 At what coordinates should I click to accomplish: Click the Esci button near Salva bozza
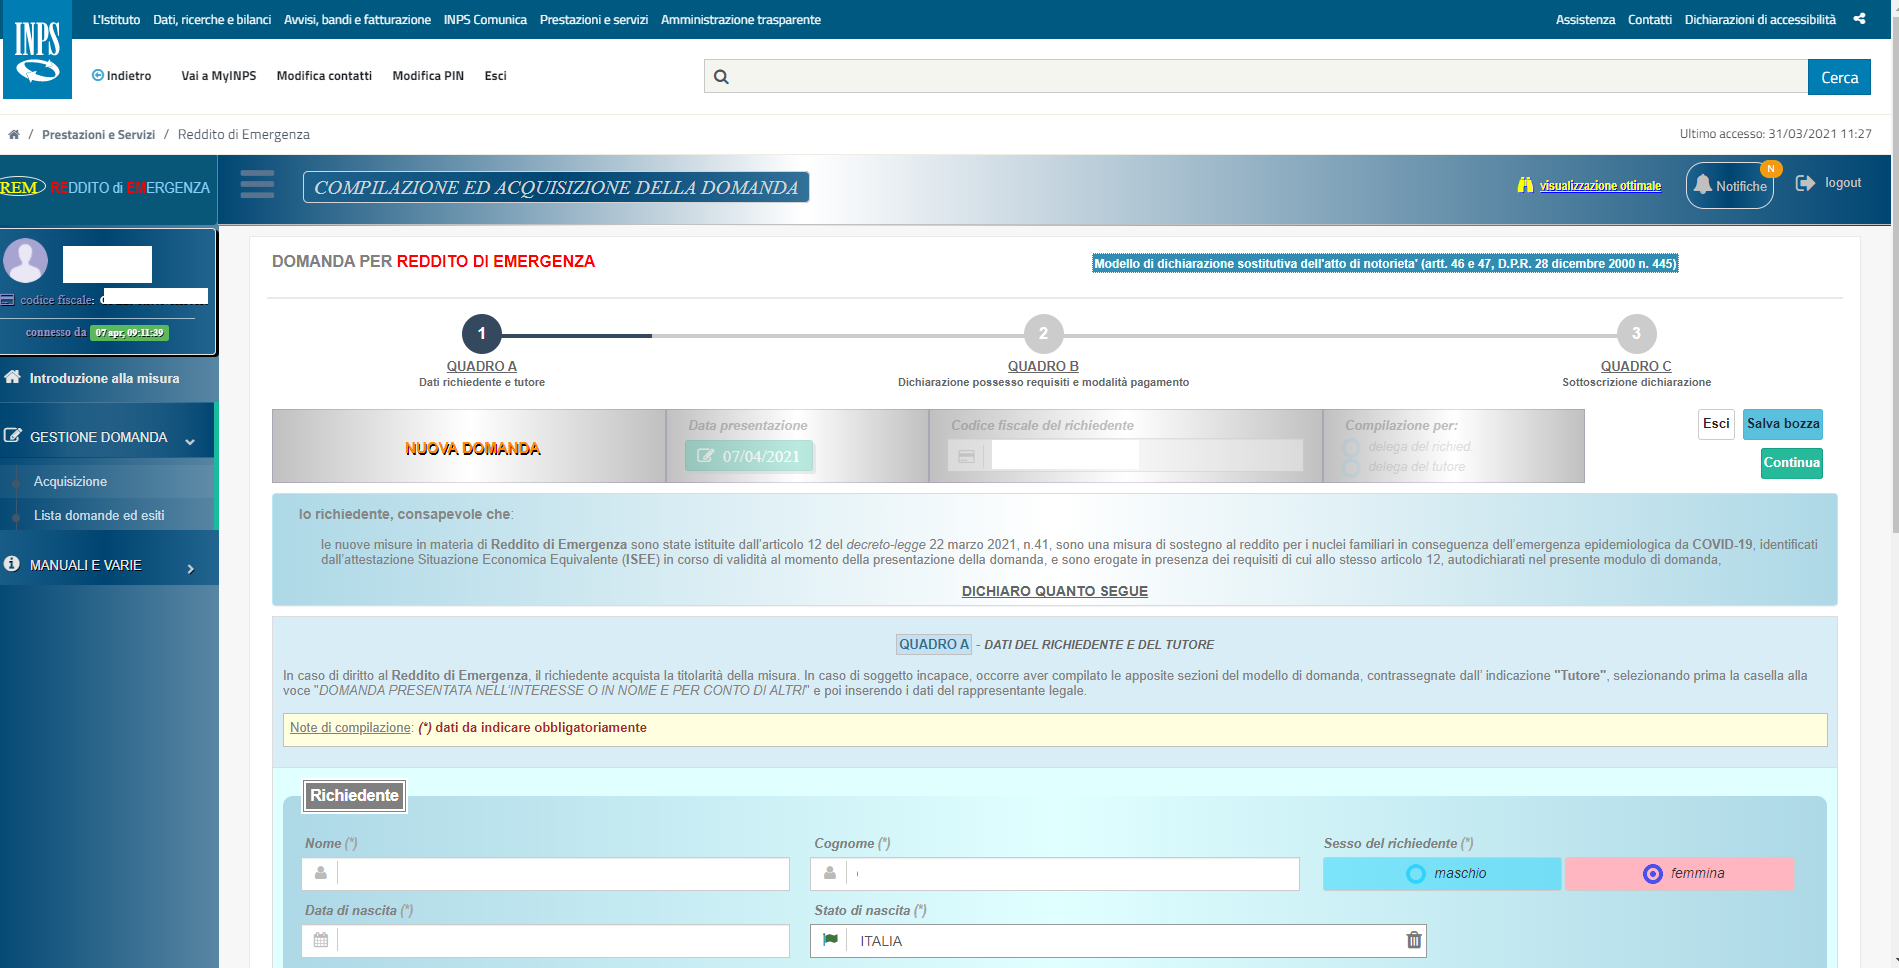tap(1716, 424)
